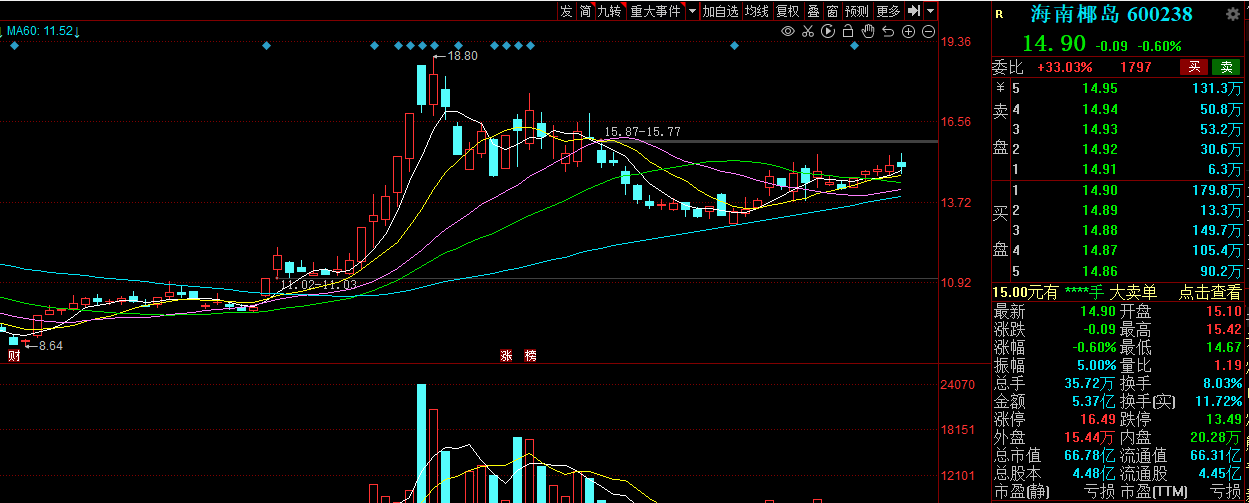The image size is (1249, 503).
Task: Zoom out with the minus circle icon
Action: [x=927, y=32]
